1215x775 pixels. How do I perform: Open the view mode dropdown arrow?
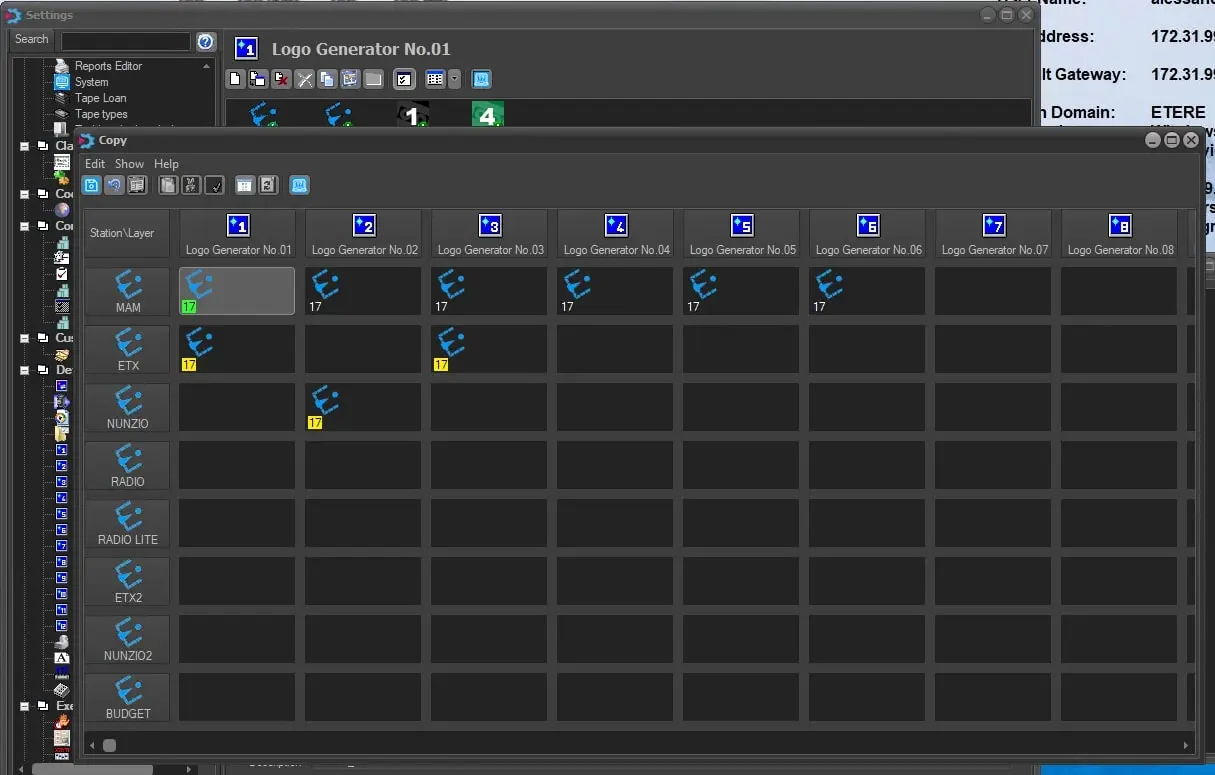pyautogui.click(x=455, y=79)
